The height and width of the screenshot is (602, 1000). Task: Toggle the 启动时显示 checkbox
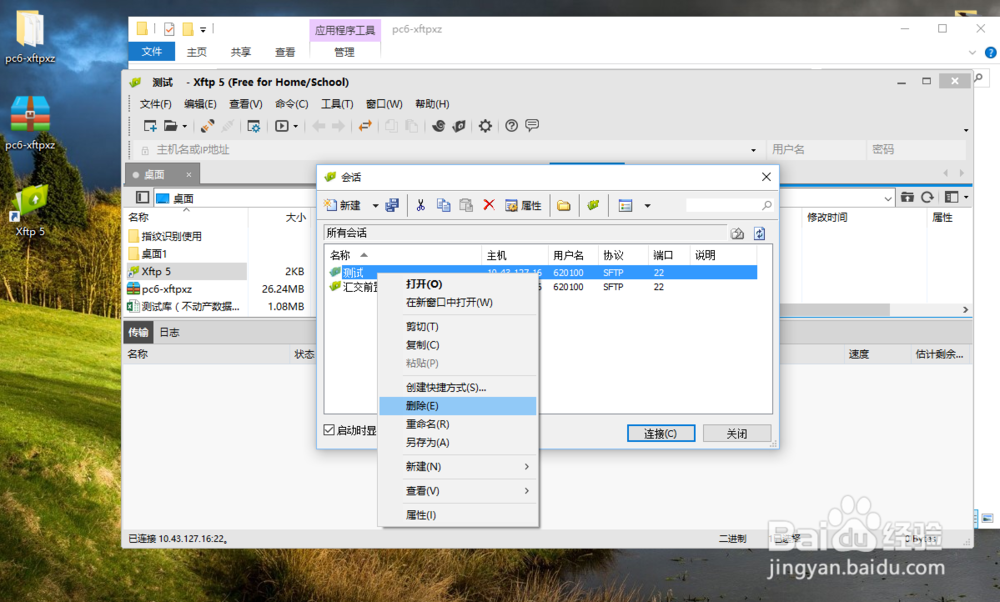click(x=329, y=430)
